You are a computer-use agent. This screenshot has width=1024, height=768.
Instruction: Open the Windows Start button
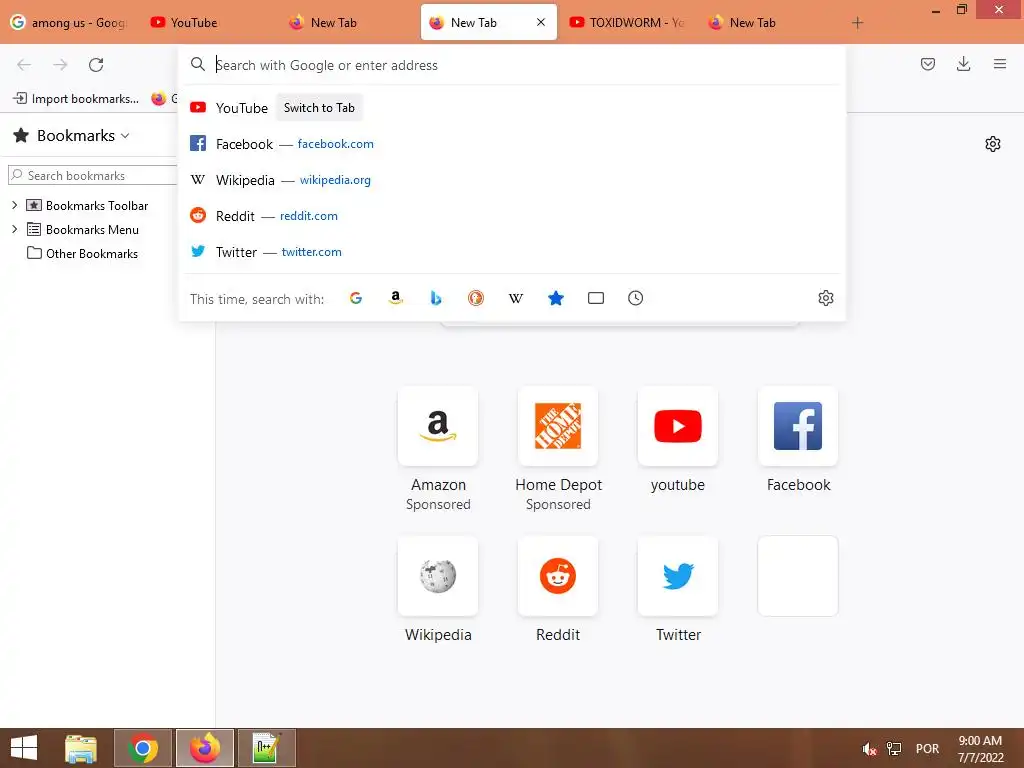click(x=24, y=748)
